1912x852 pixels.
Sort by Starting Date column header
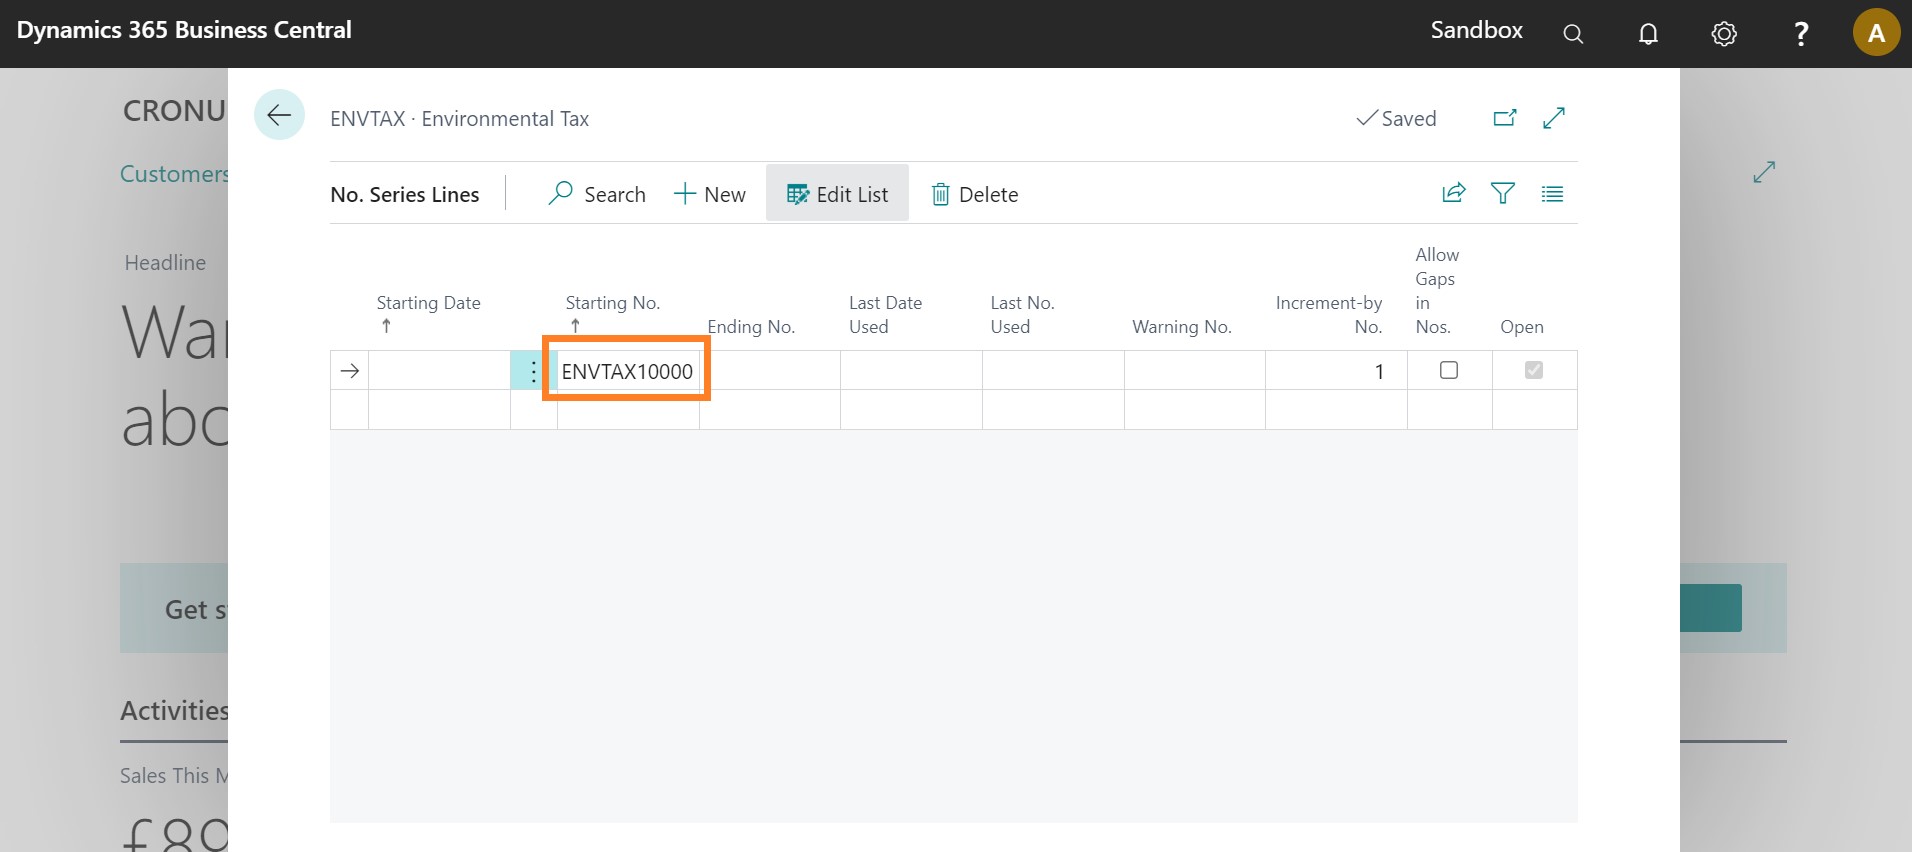pyautogui.click(x=428, y=303)
